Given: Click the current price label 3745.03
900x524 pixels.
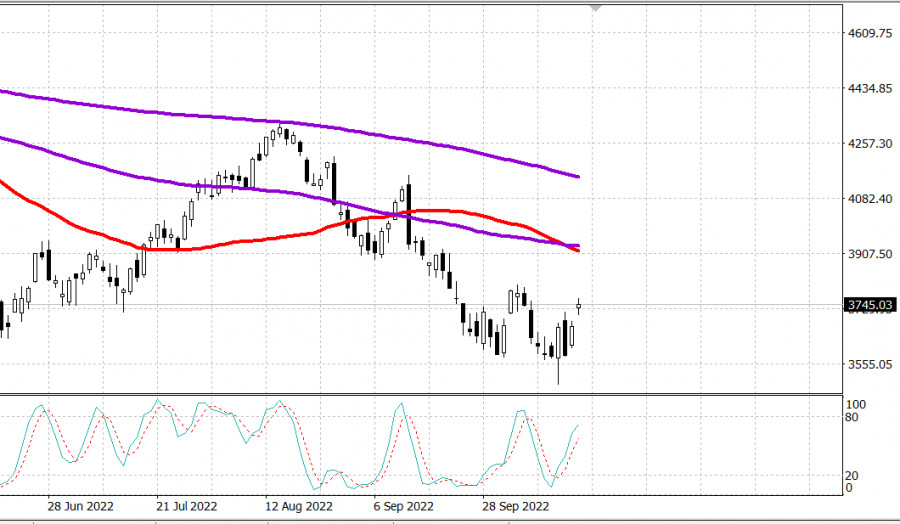Looking at the screenshot, I should click(870, 305).
